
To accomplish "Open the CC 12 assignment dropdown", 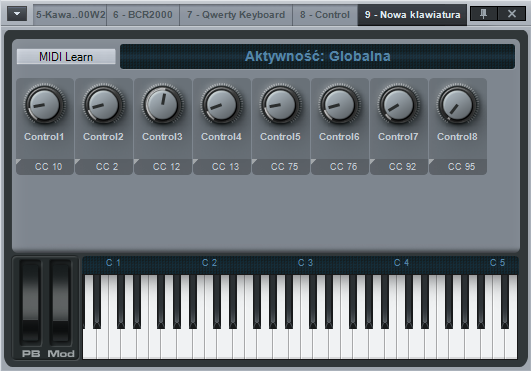I will click(x=163, y=167).
